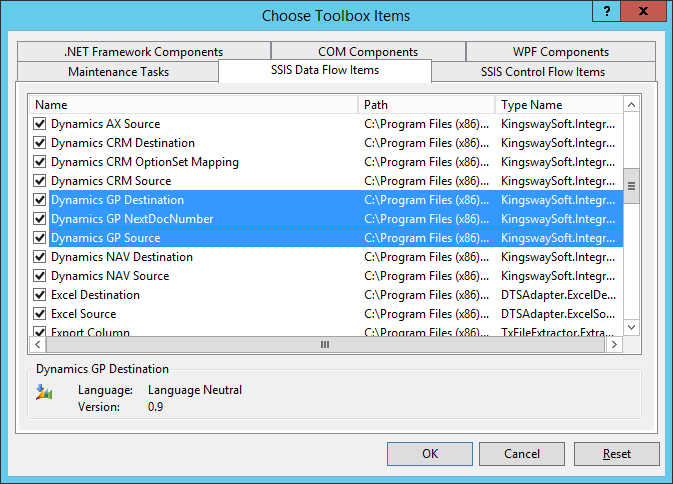Open the Maintenance Tasks tab
This screenshot has width=673, height=484.
click(118, 72)
